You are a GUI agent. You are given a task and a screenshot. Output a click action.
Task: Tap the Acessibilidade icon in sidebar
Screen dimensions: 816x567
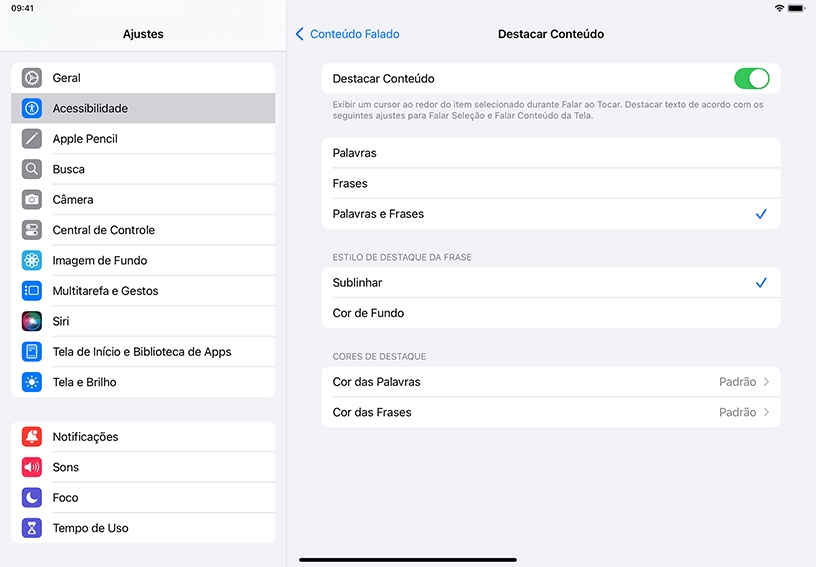coord(32,108)
